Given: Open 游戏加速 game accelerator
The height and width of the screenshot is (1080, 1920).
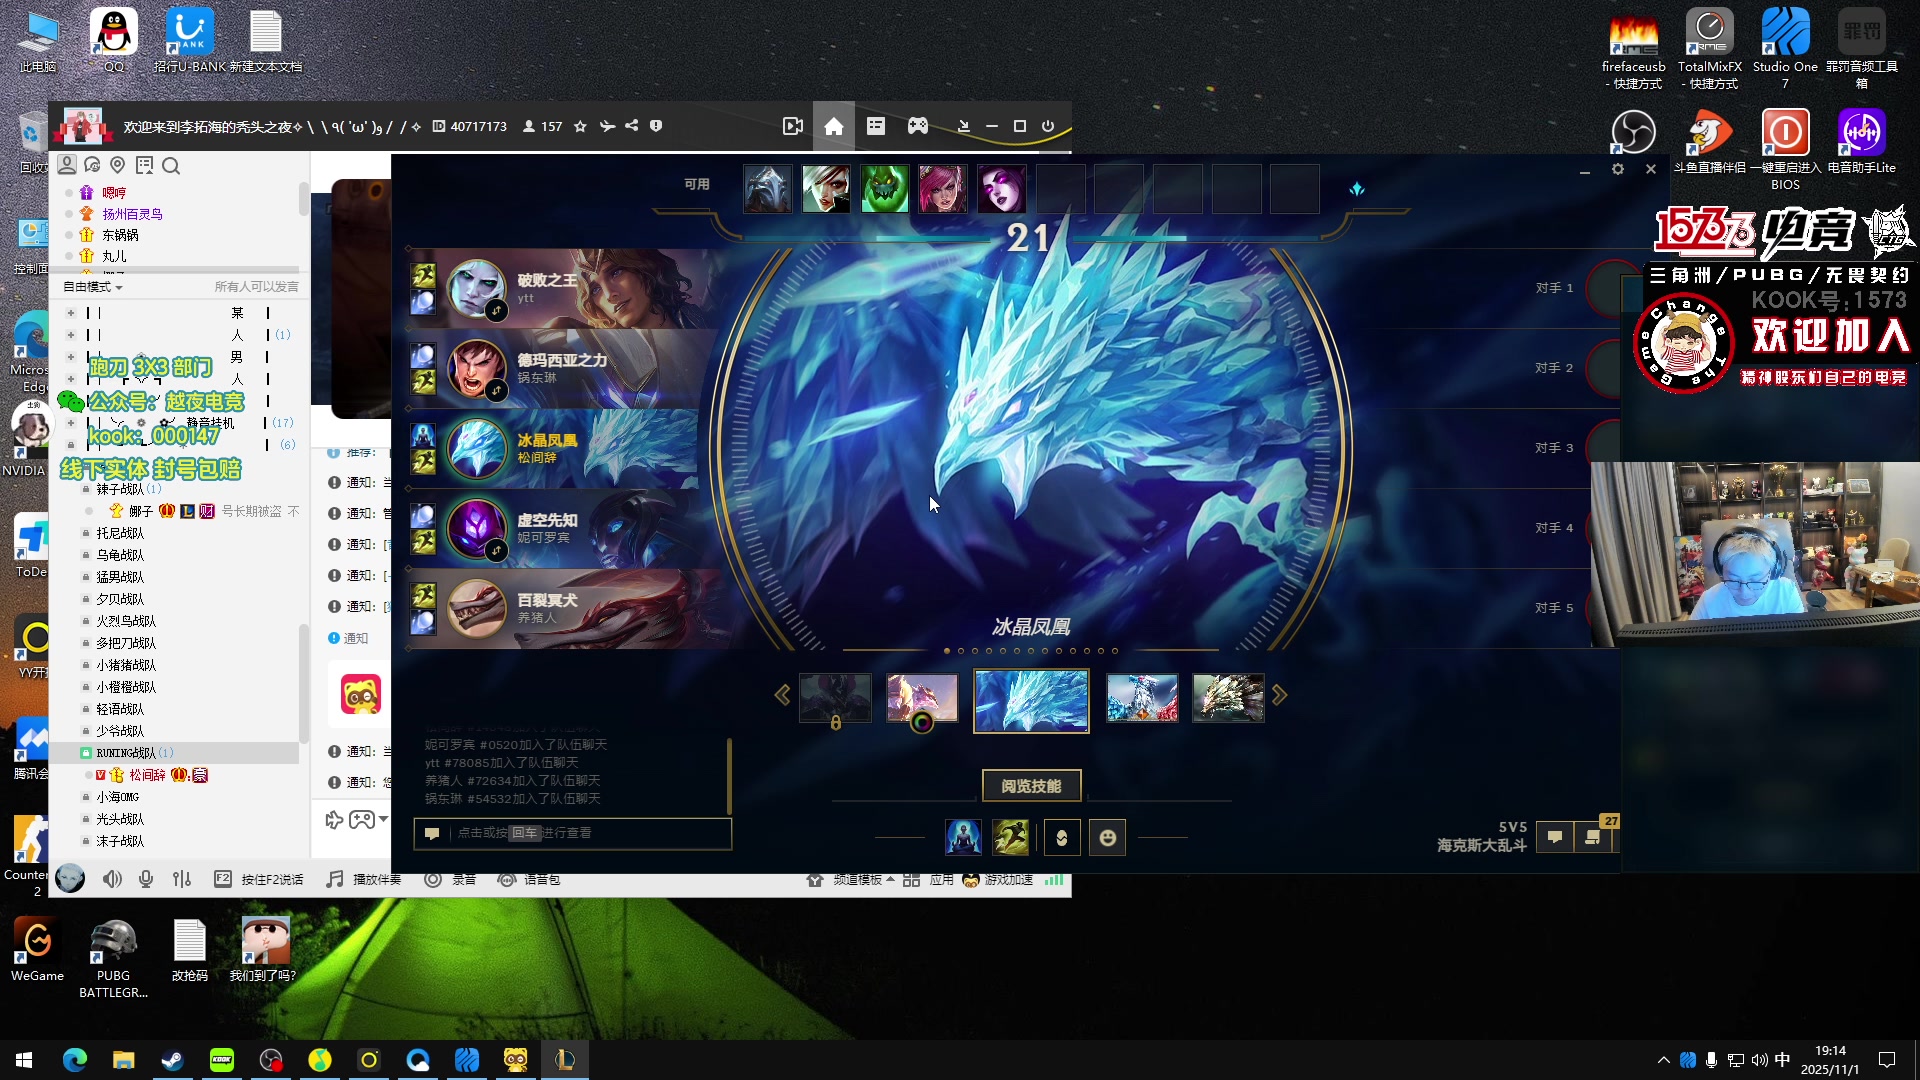Looking at the screenshot, I should (x=997, y=880).
